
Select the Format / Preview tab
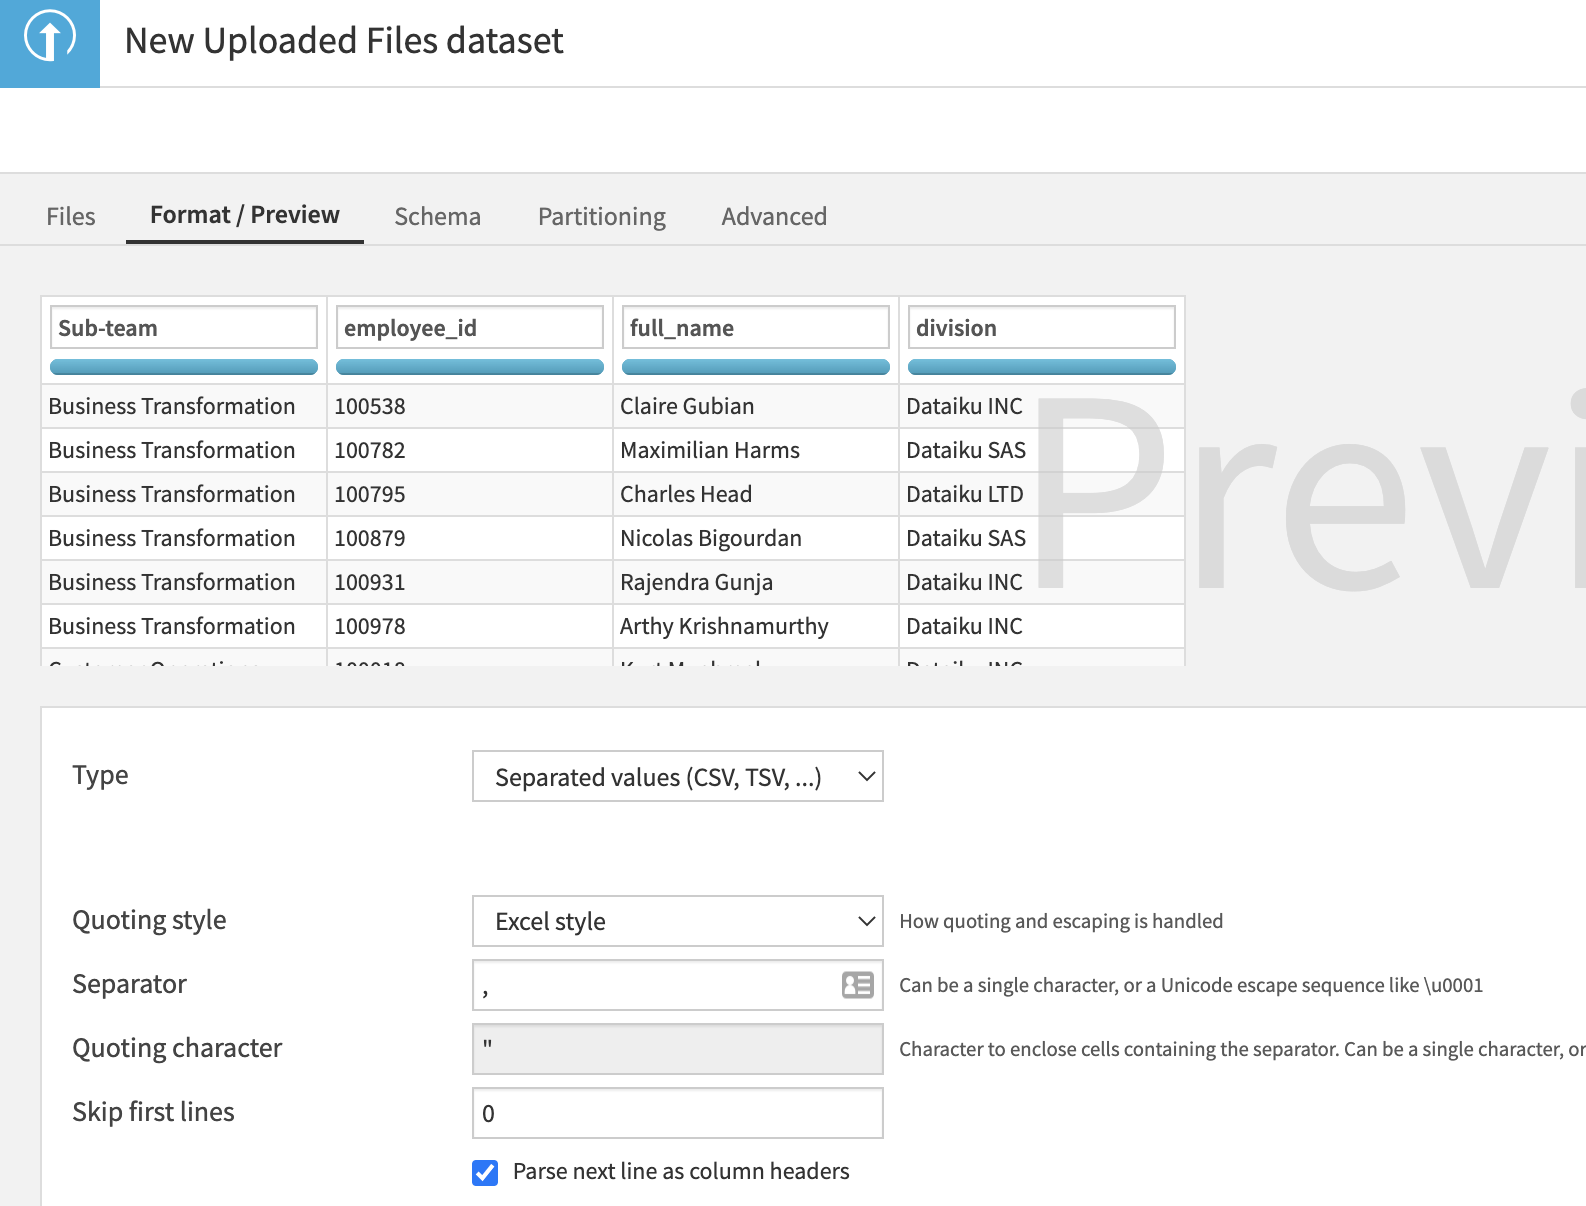click(245, 215)
